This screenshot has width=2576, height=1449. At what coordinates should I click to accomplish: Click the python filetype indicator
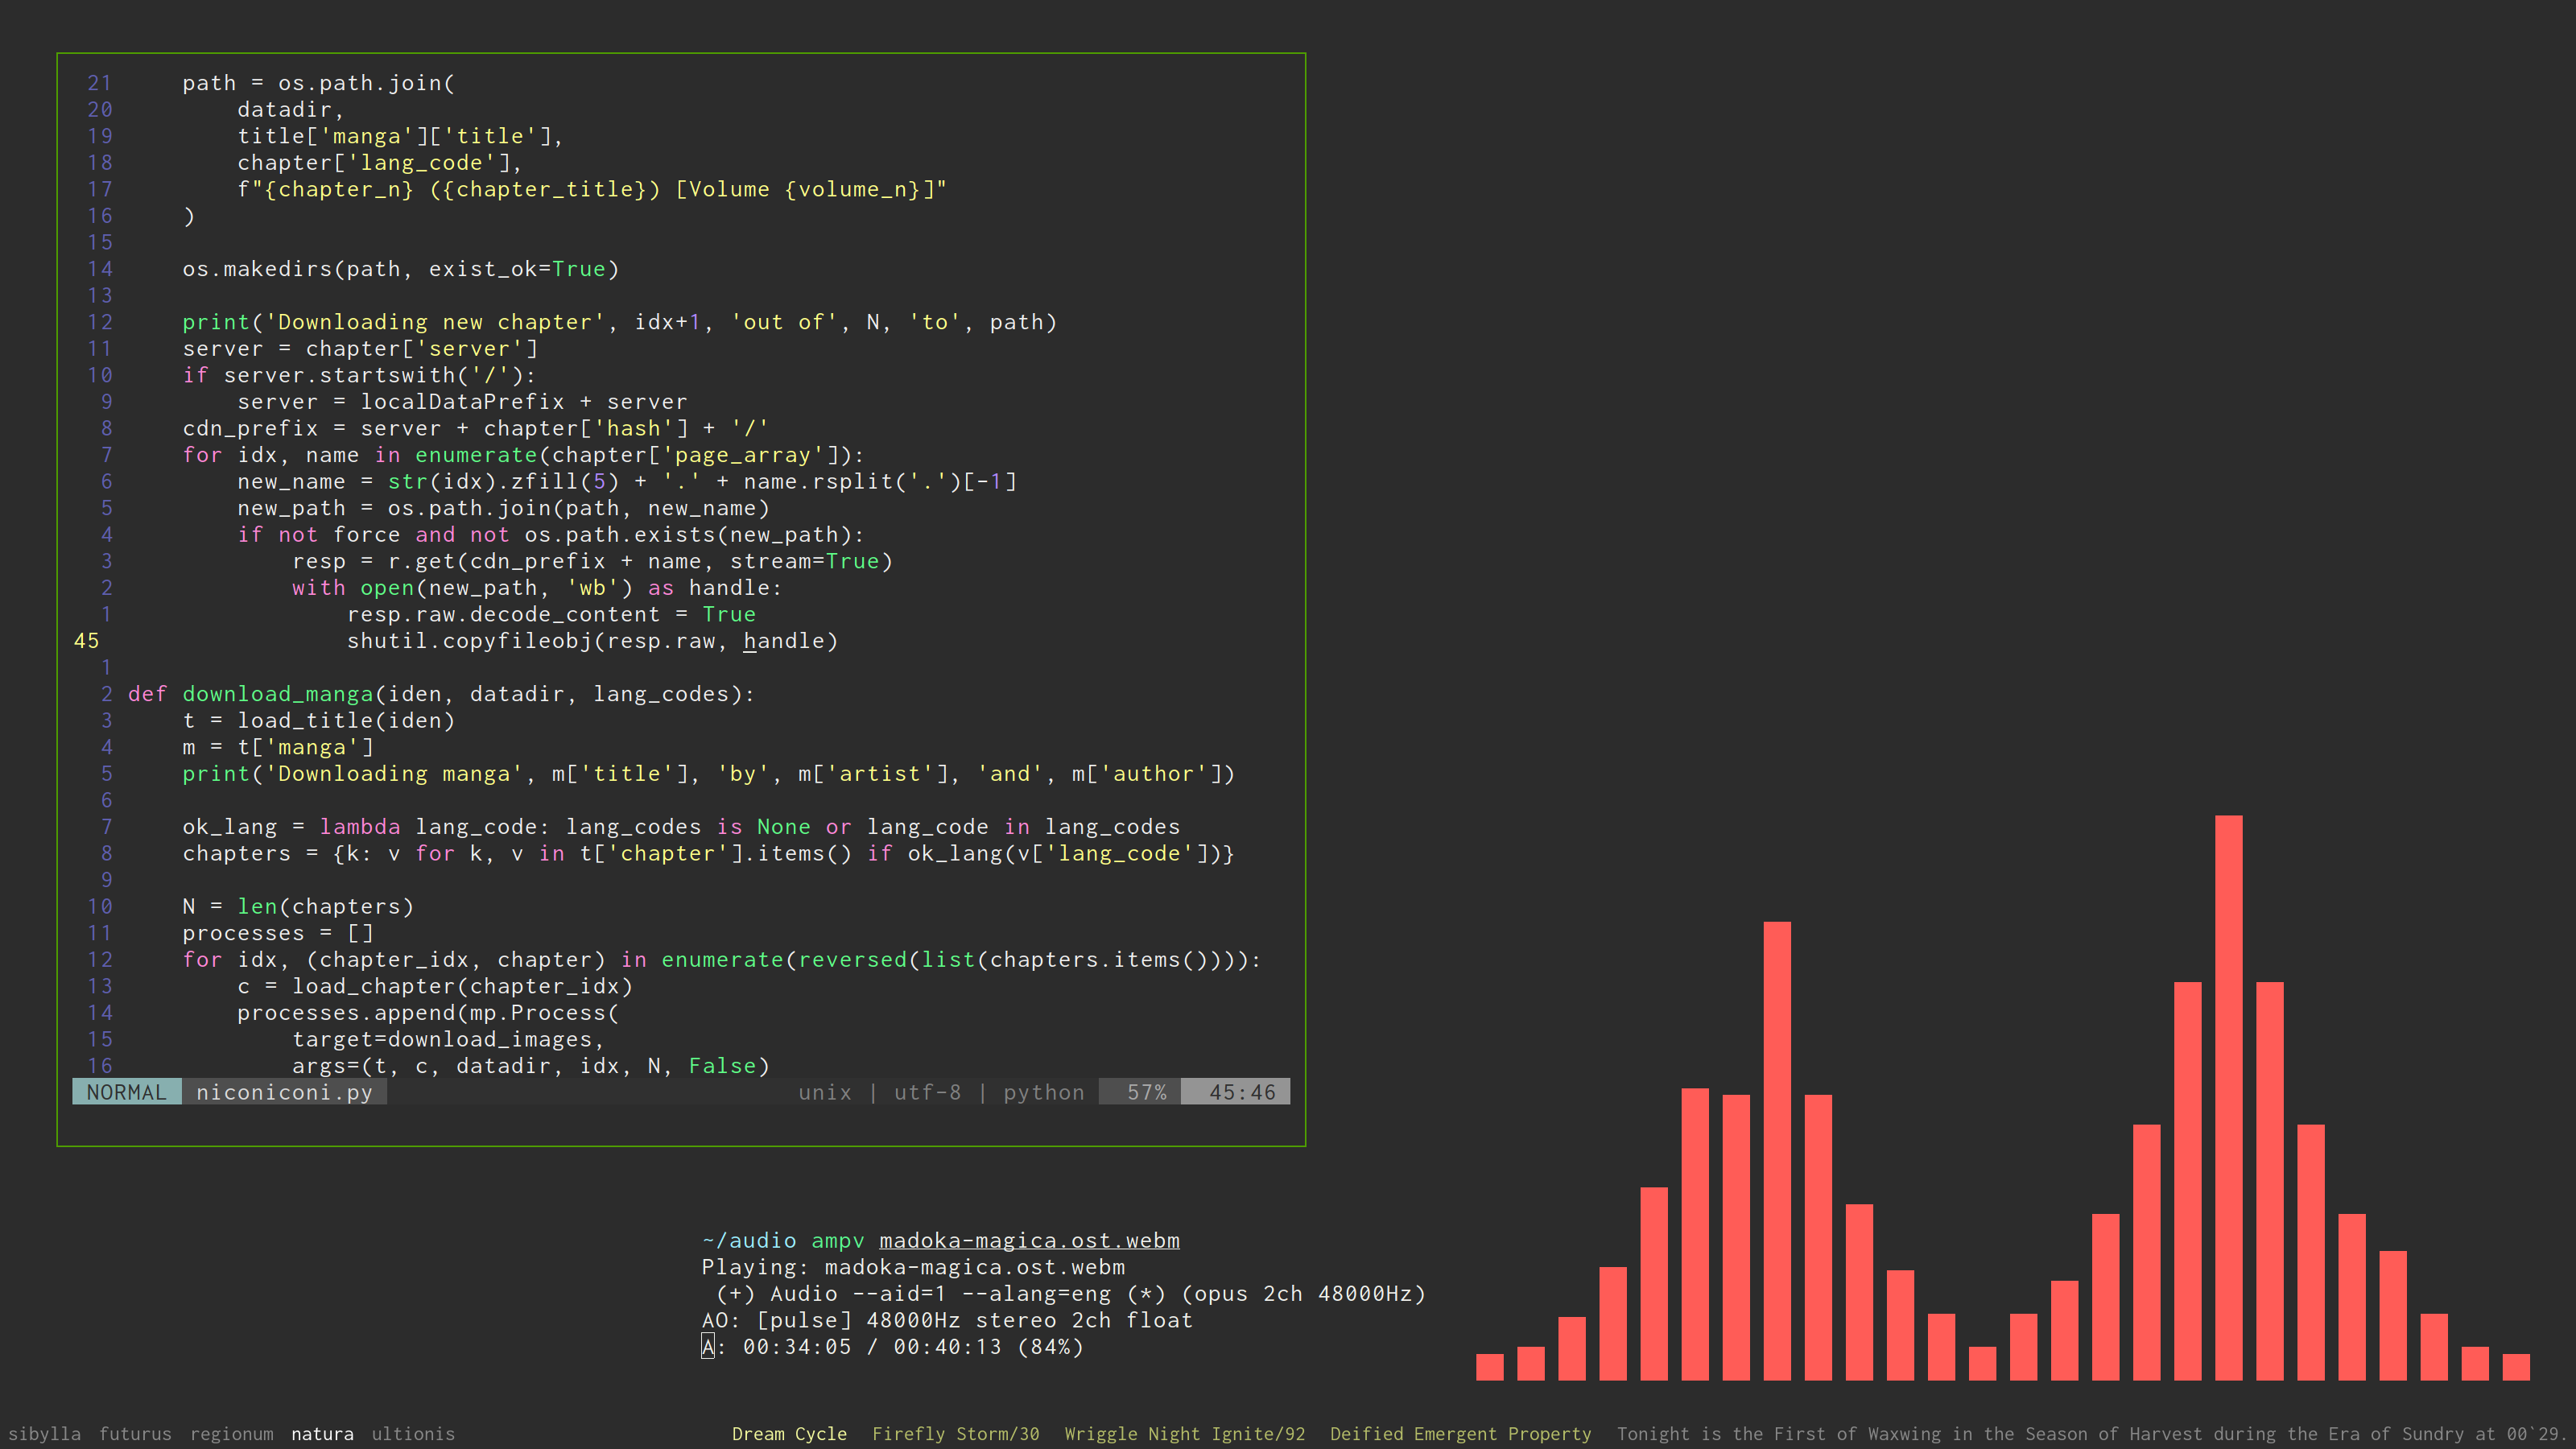click(x=1043, y=1092)
